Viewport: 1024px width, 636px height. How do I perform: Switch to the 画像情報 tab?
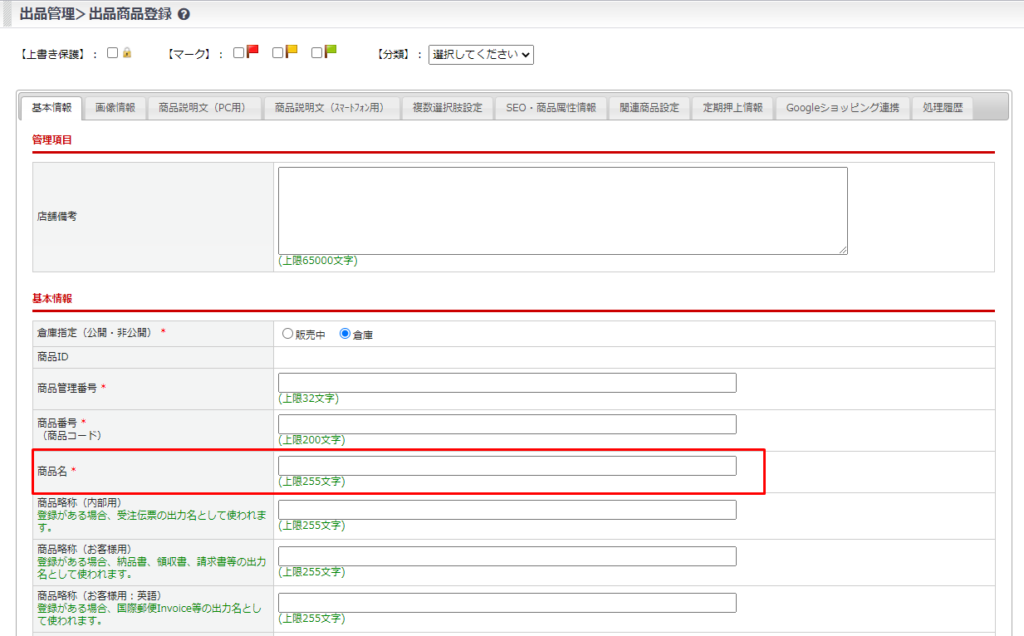click(x=115, y=108)
